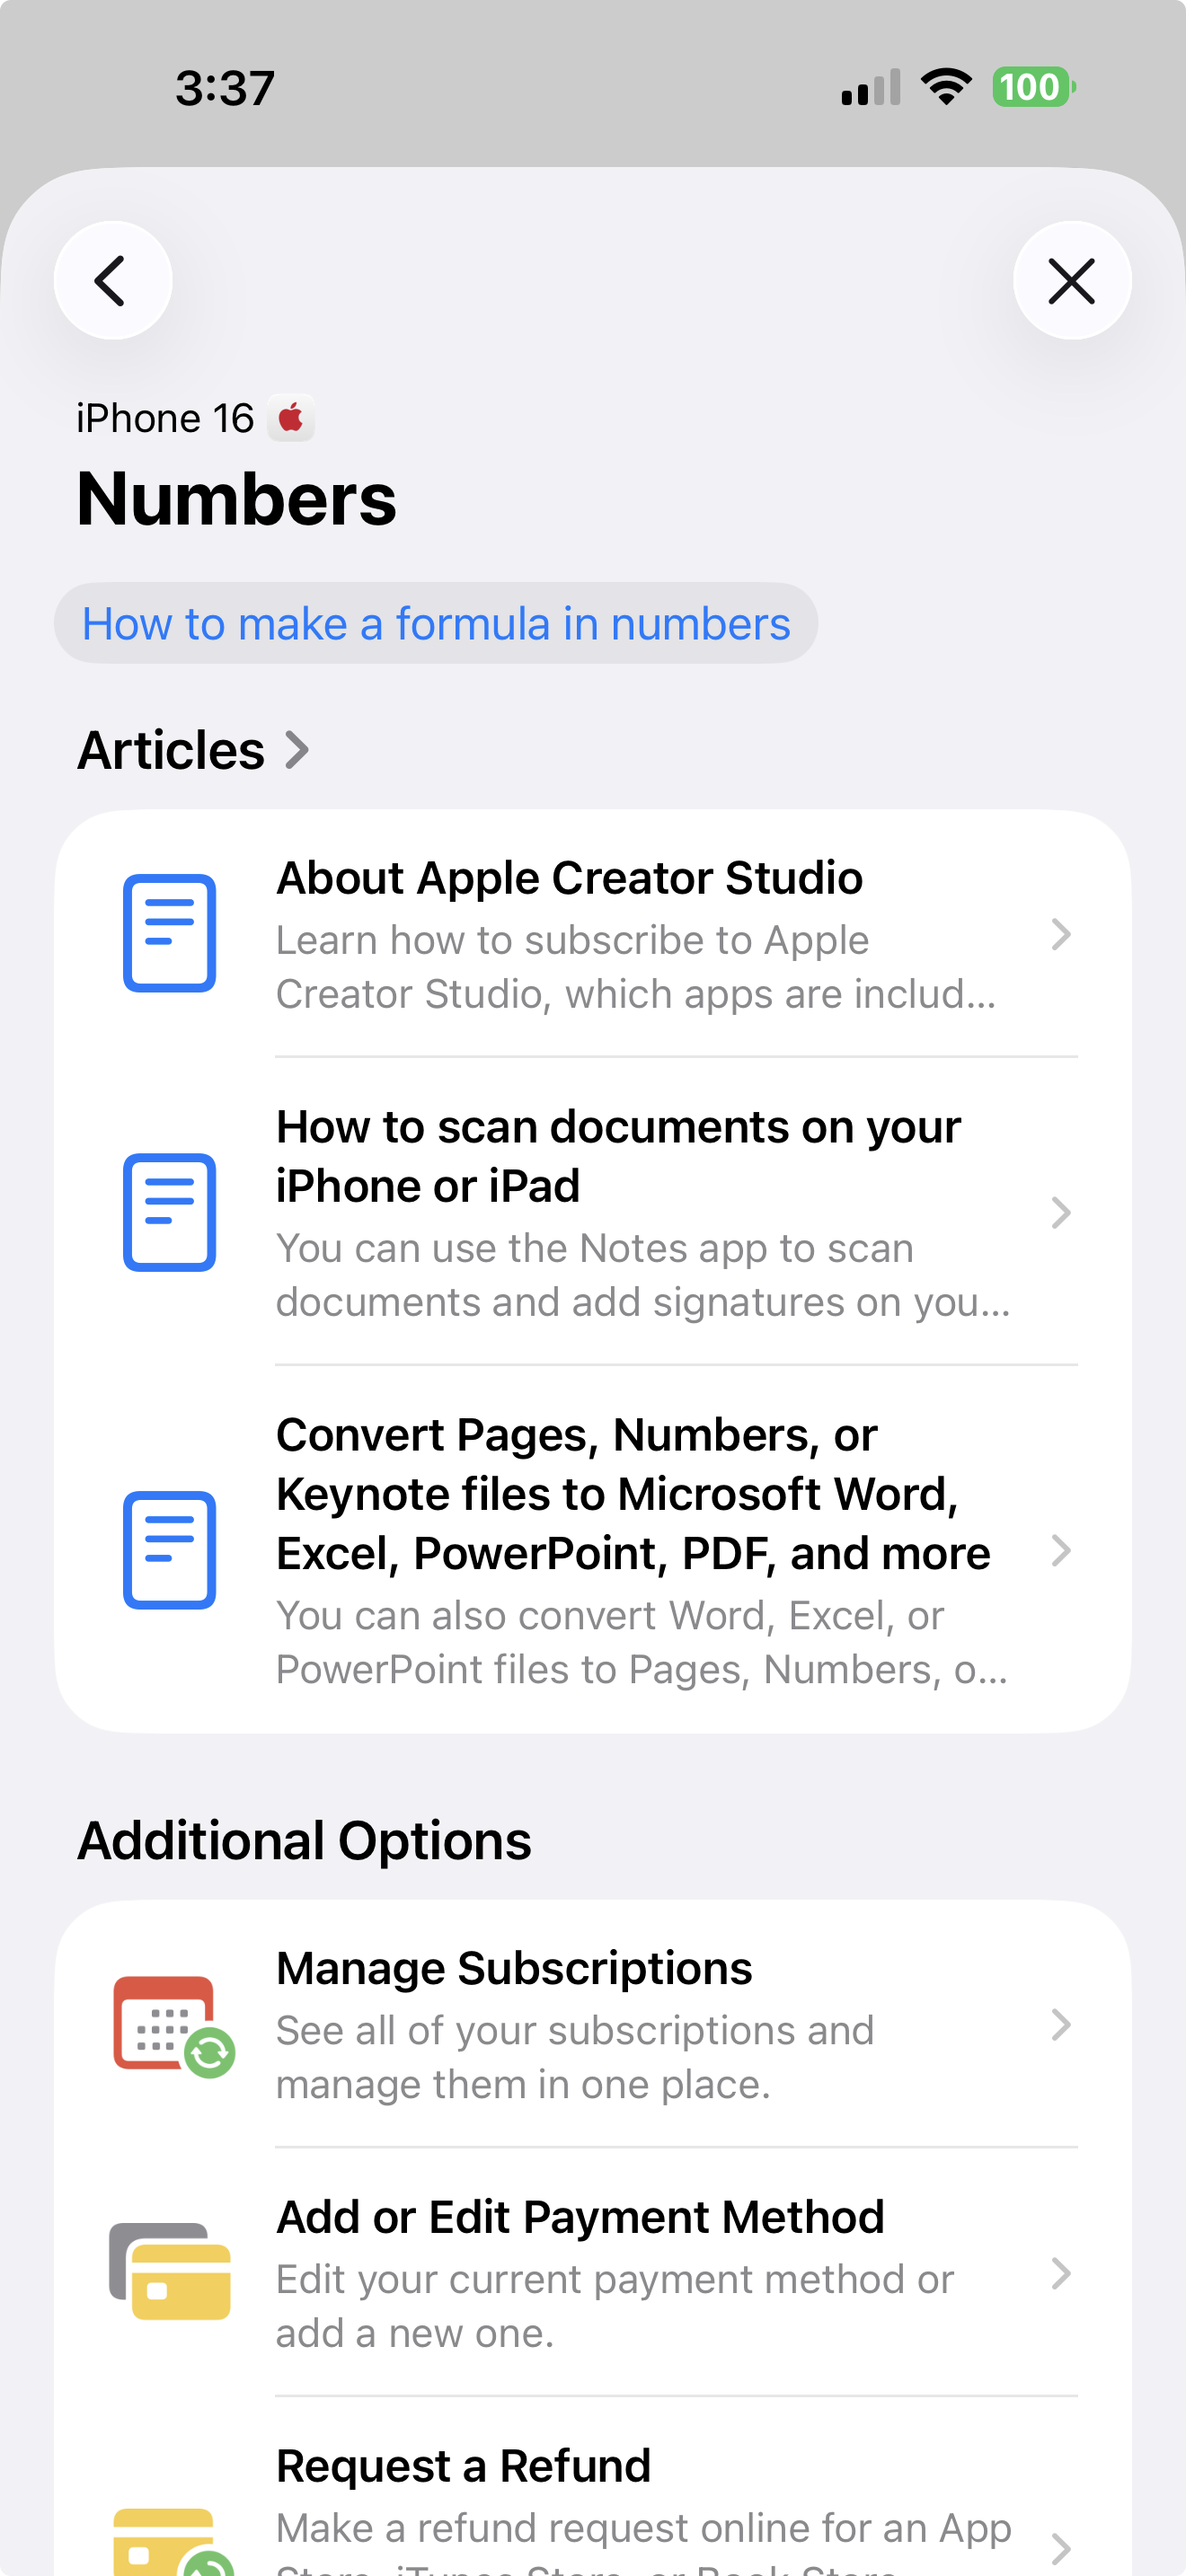Tap the 3:37 clock in status bar

click(x=225, y=88)
